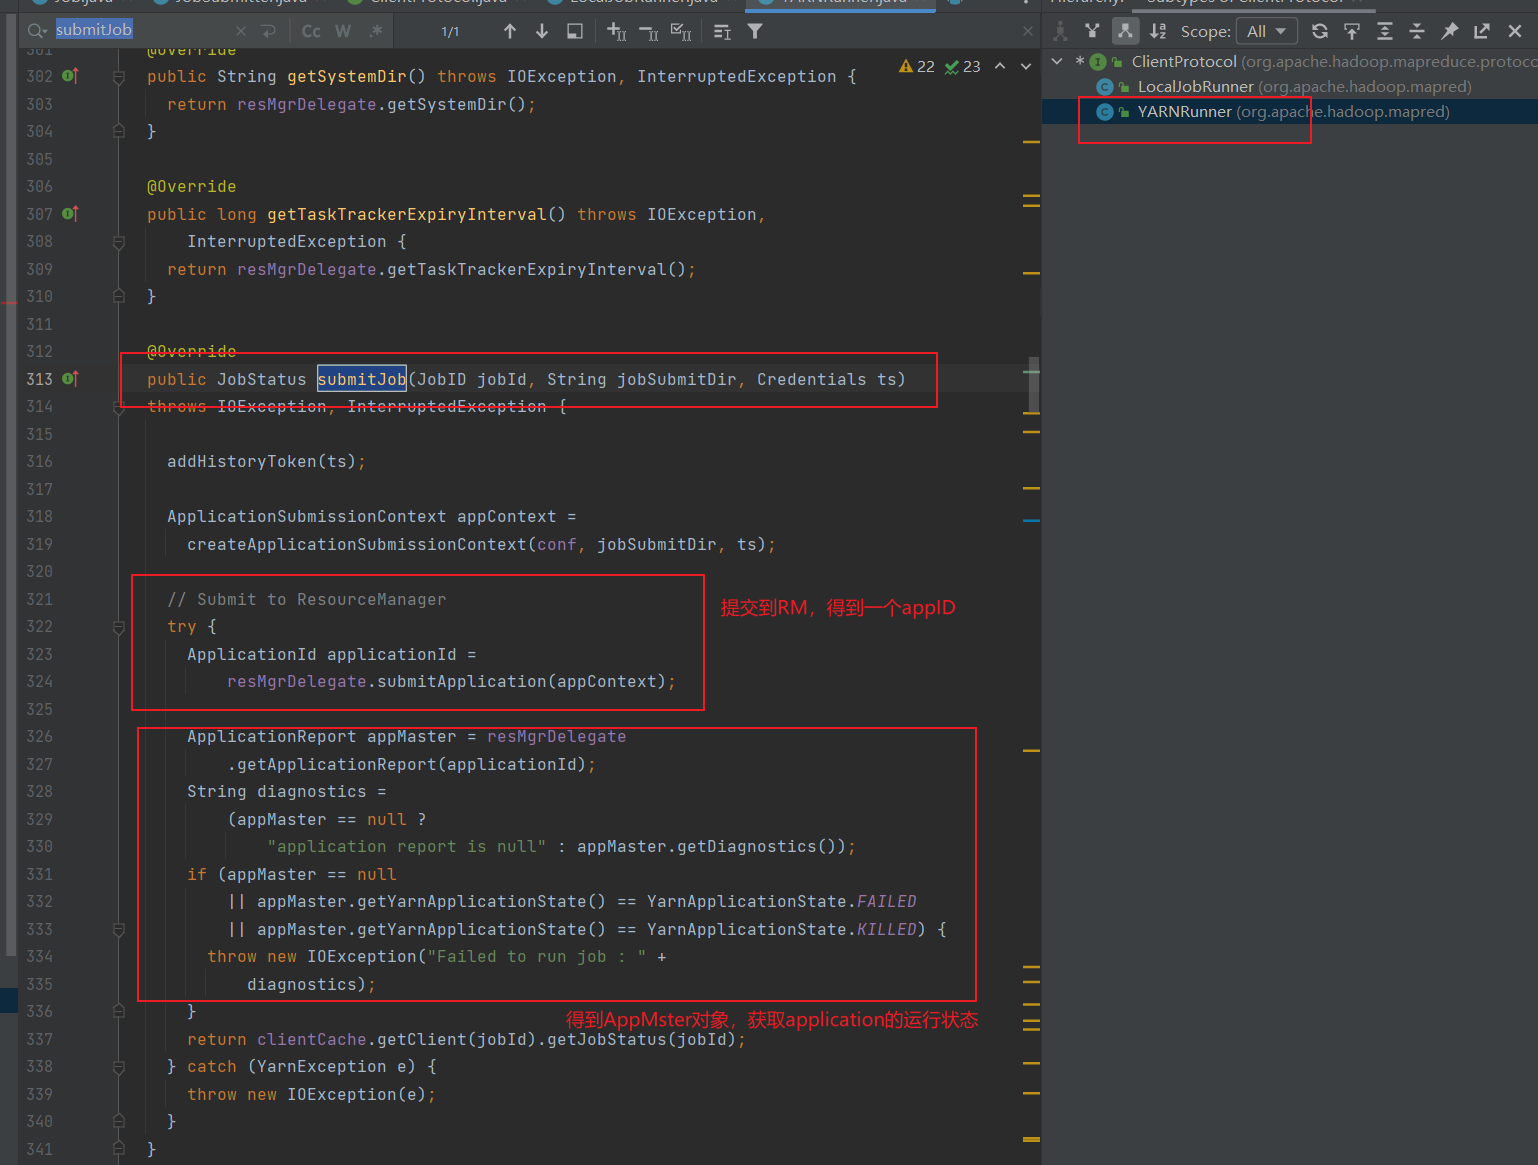Click override gutter icon at line 313

coord(70,379)
